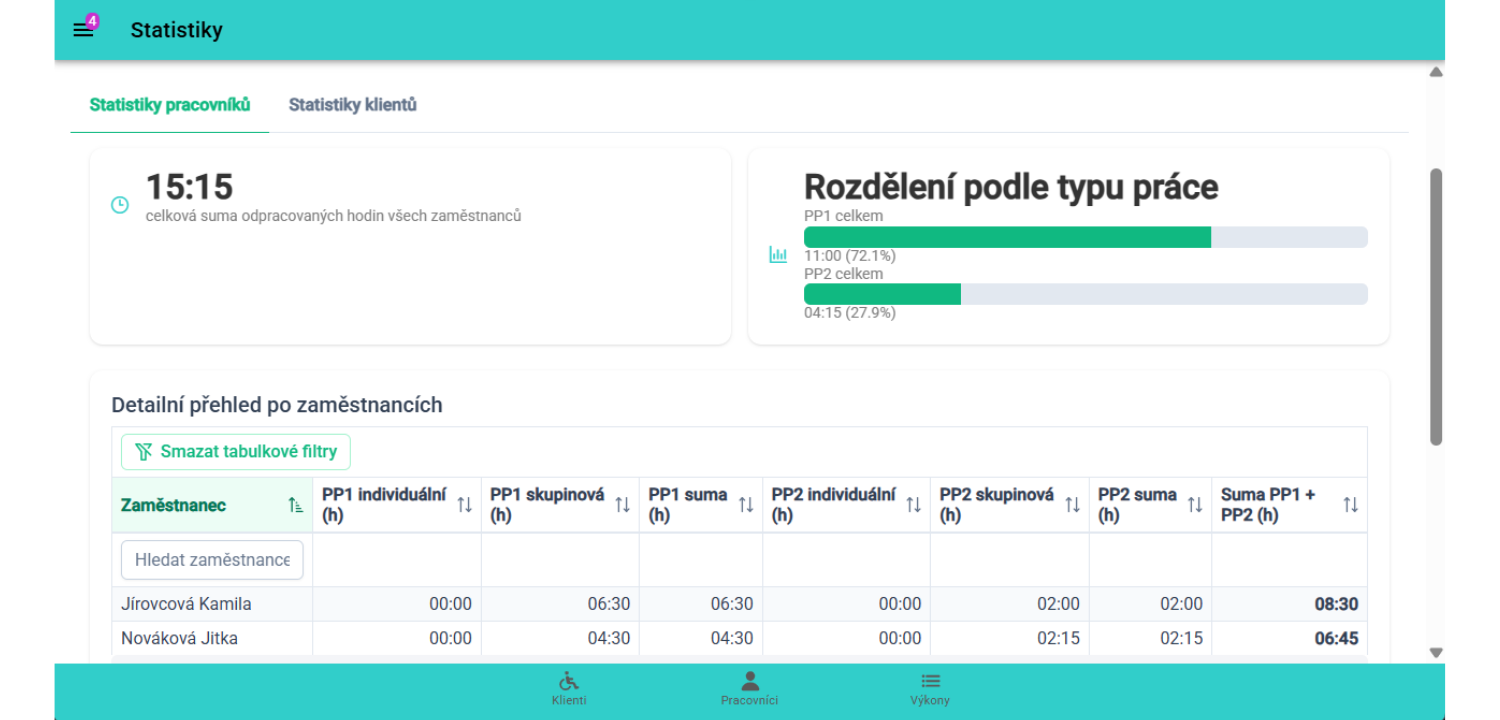The height and width of the screenshot is (720, 1500).
Task: Sort by PP2 suma column arrows
Action: (x=1195, y=505)
